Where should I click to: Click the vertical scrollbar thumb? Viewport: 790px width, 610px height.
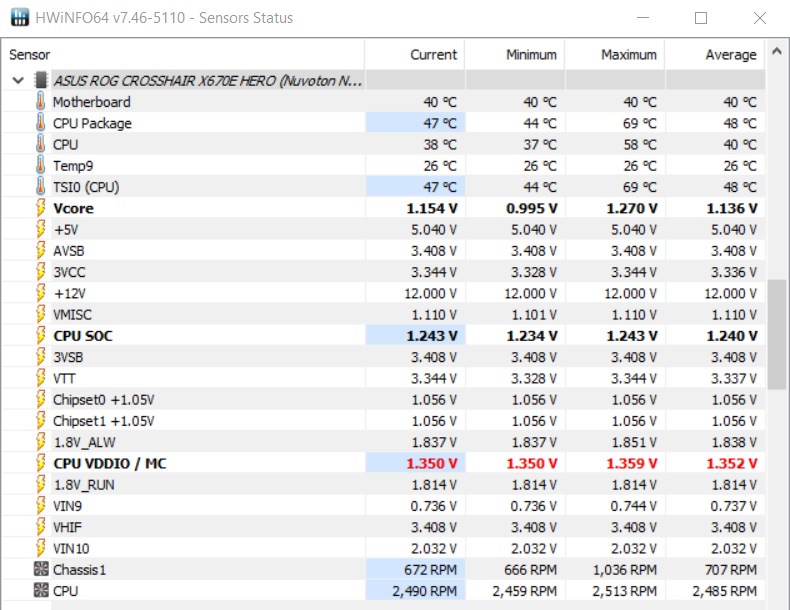pyautogui.click(x=776, y=334)
